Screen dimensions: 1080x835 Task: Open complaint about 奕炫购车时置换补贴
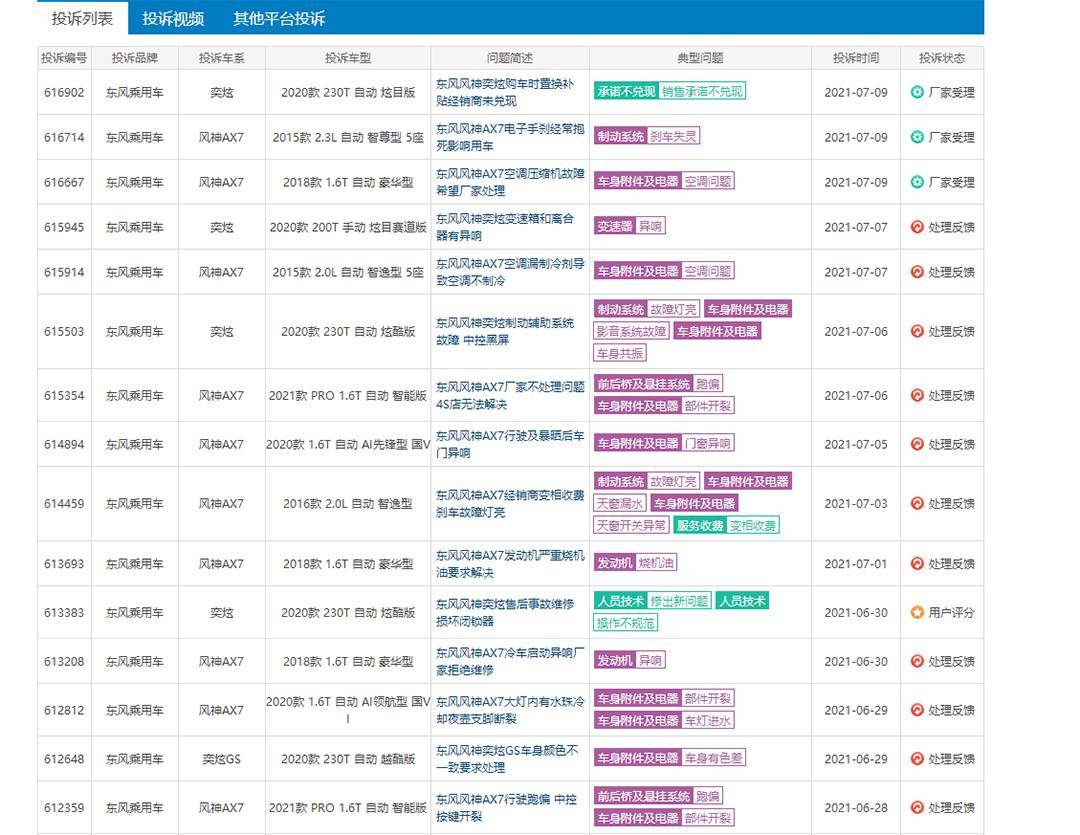[505, 92]
